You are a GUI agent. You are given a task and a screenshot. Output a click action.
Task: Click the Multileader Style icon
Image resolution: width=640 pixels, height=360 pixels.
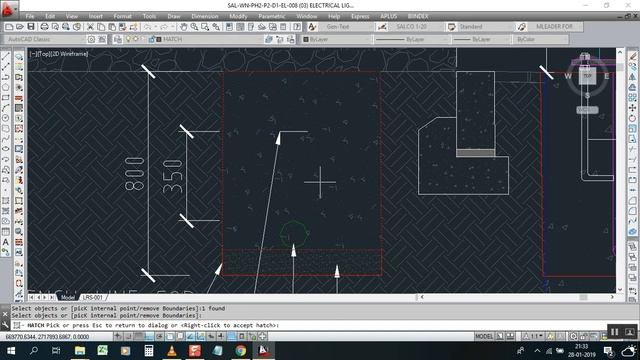522,27
